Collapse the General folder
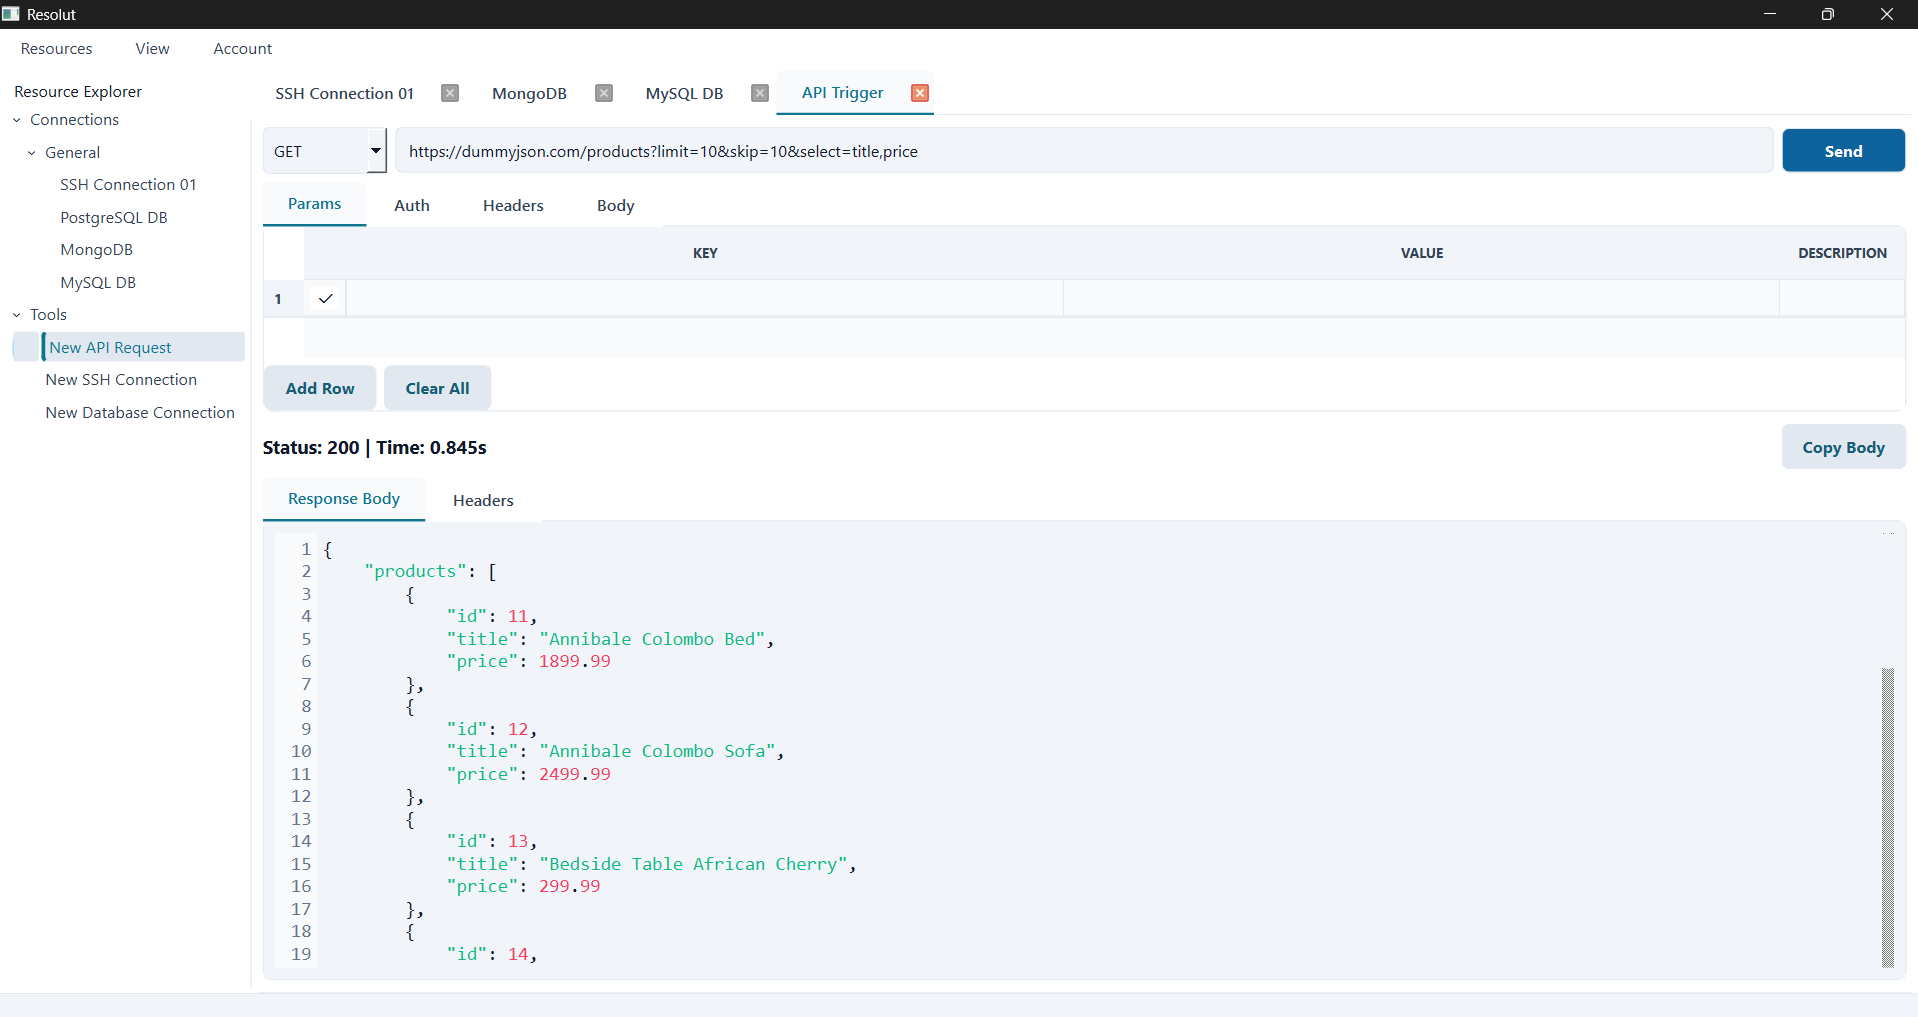This screenshot has width=1918, height=1017. 32,153
